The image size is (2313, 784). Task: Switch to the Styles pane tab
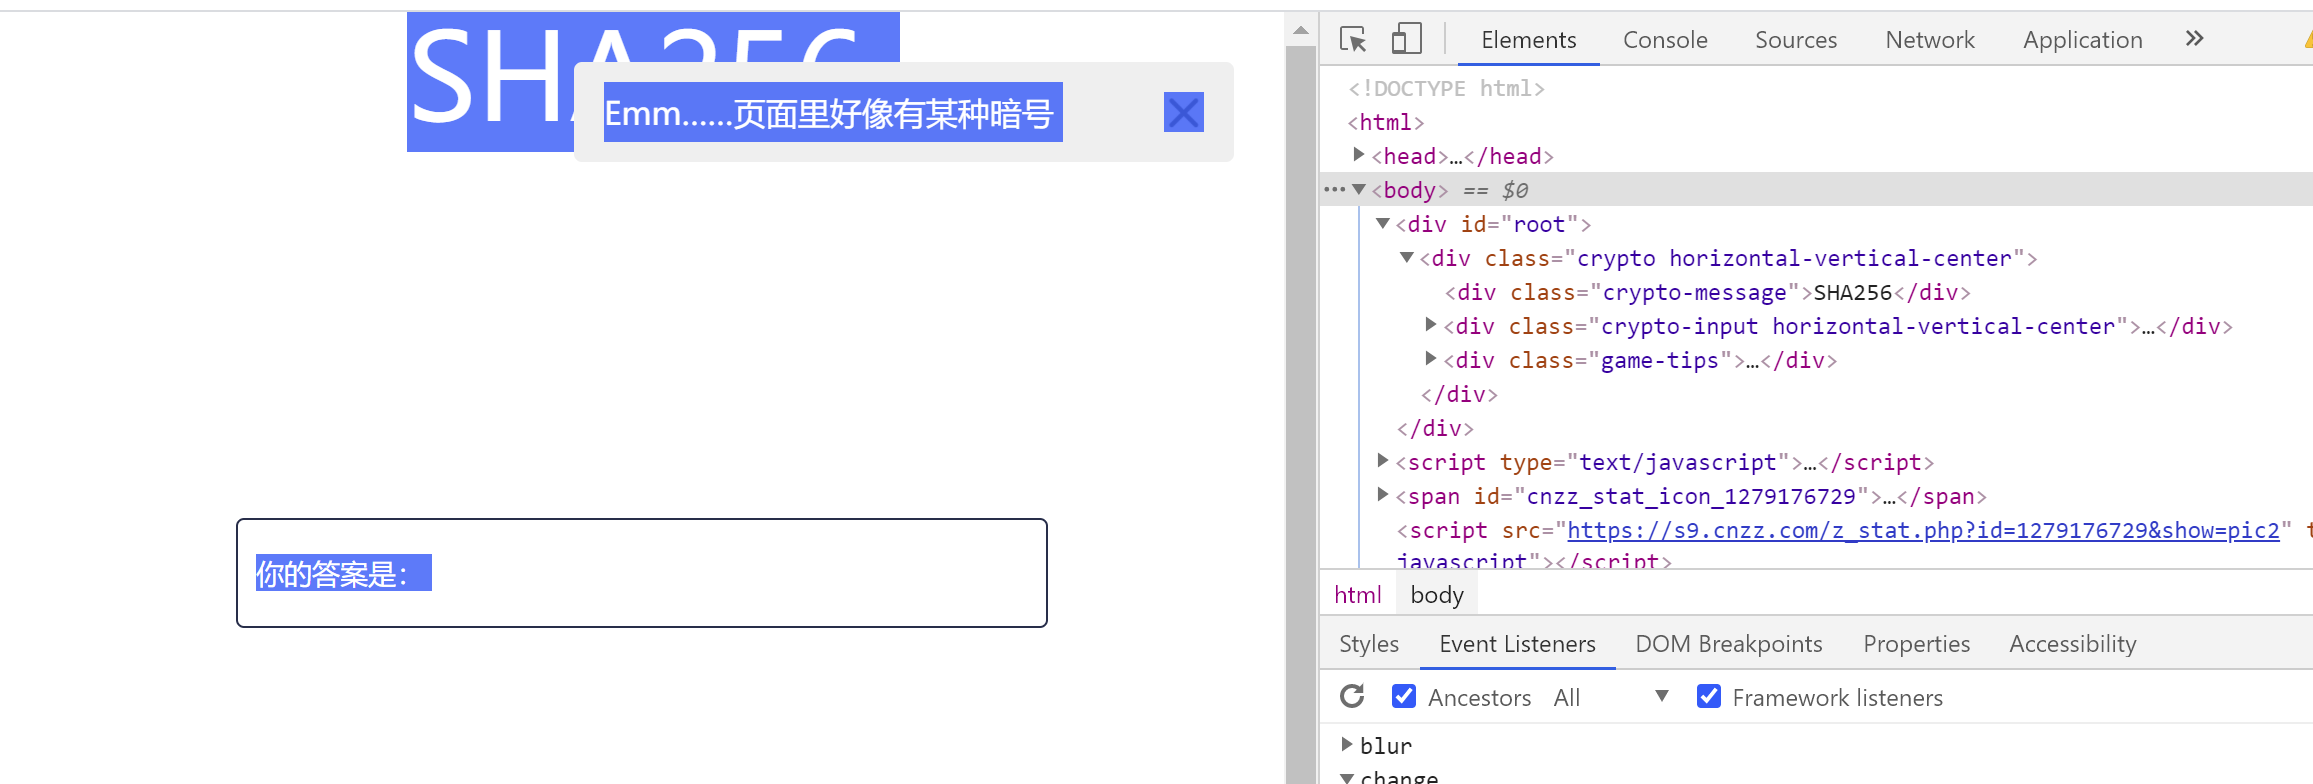(x=1369, y=644)
